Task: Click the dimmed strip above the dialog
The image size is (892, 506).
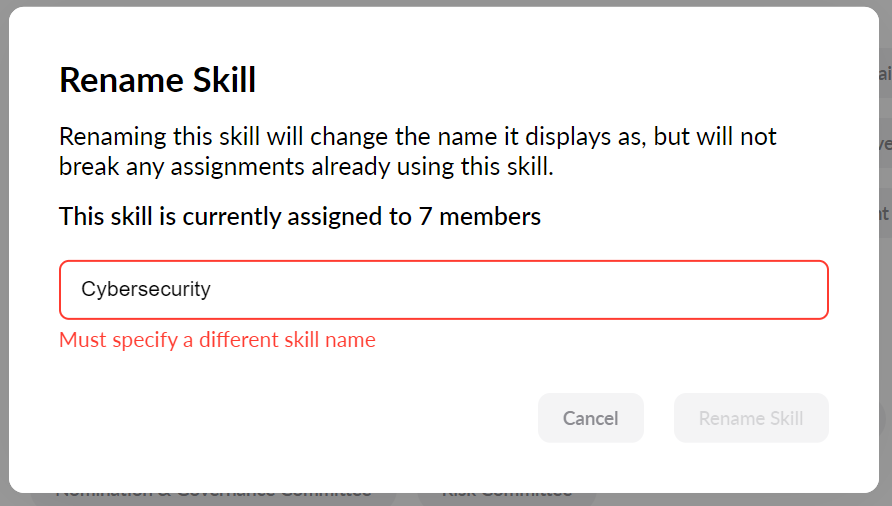Action: pos(446,3)
